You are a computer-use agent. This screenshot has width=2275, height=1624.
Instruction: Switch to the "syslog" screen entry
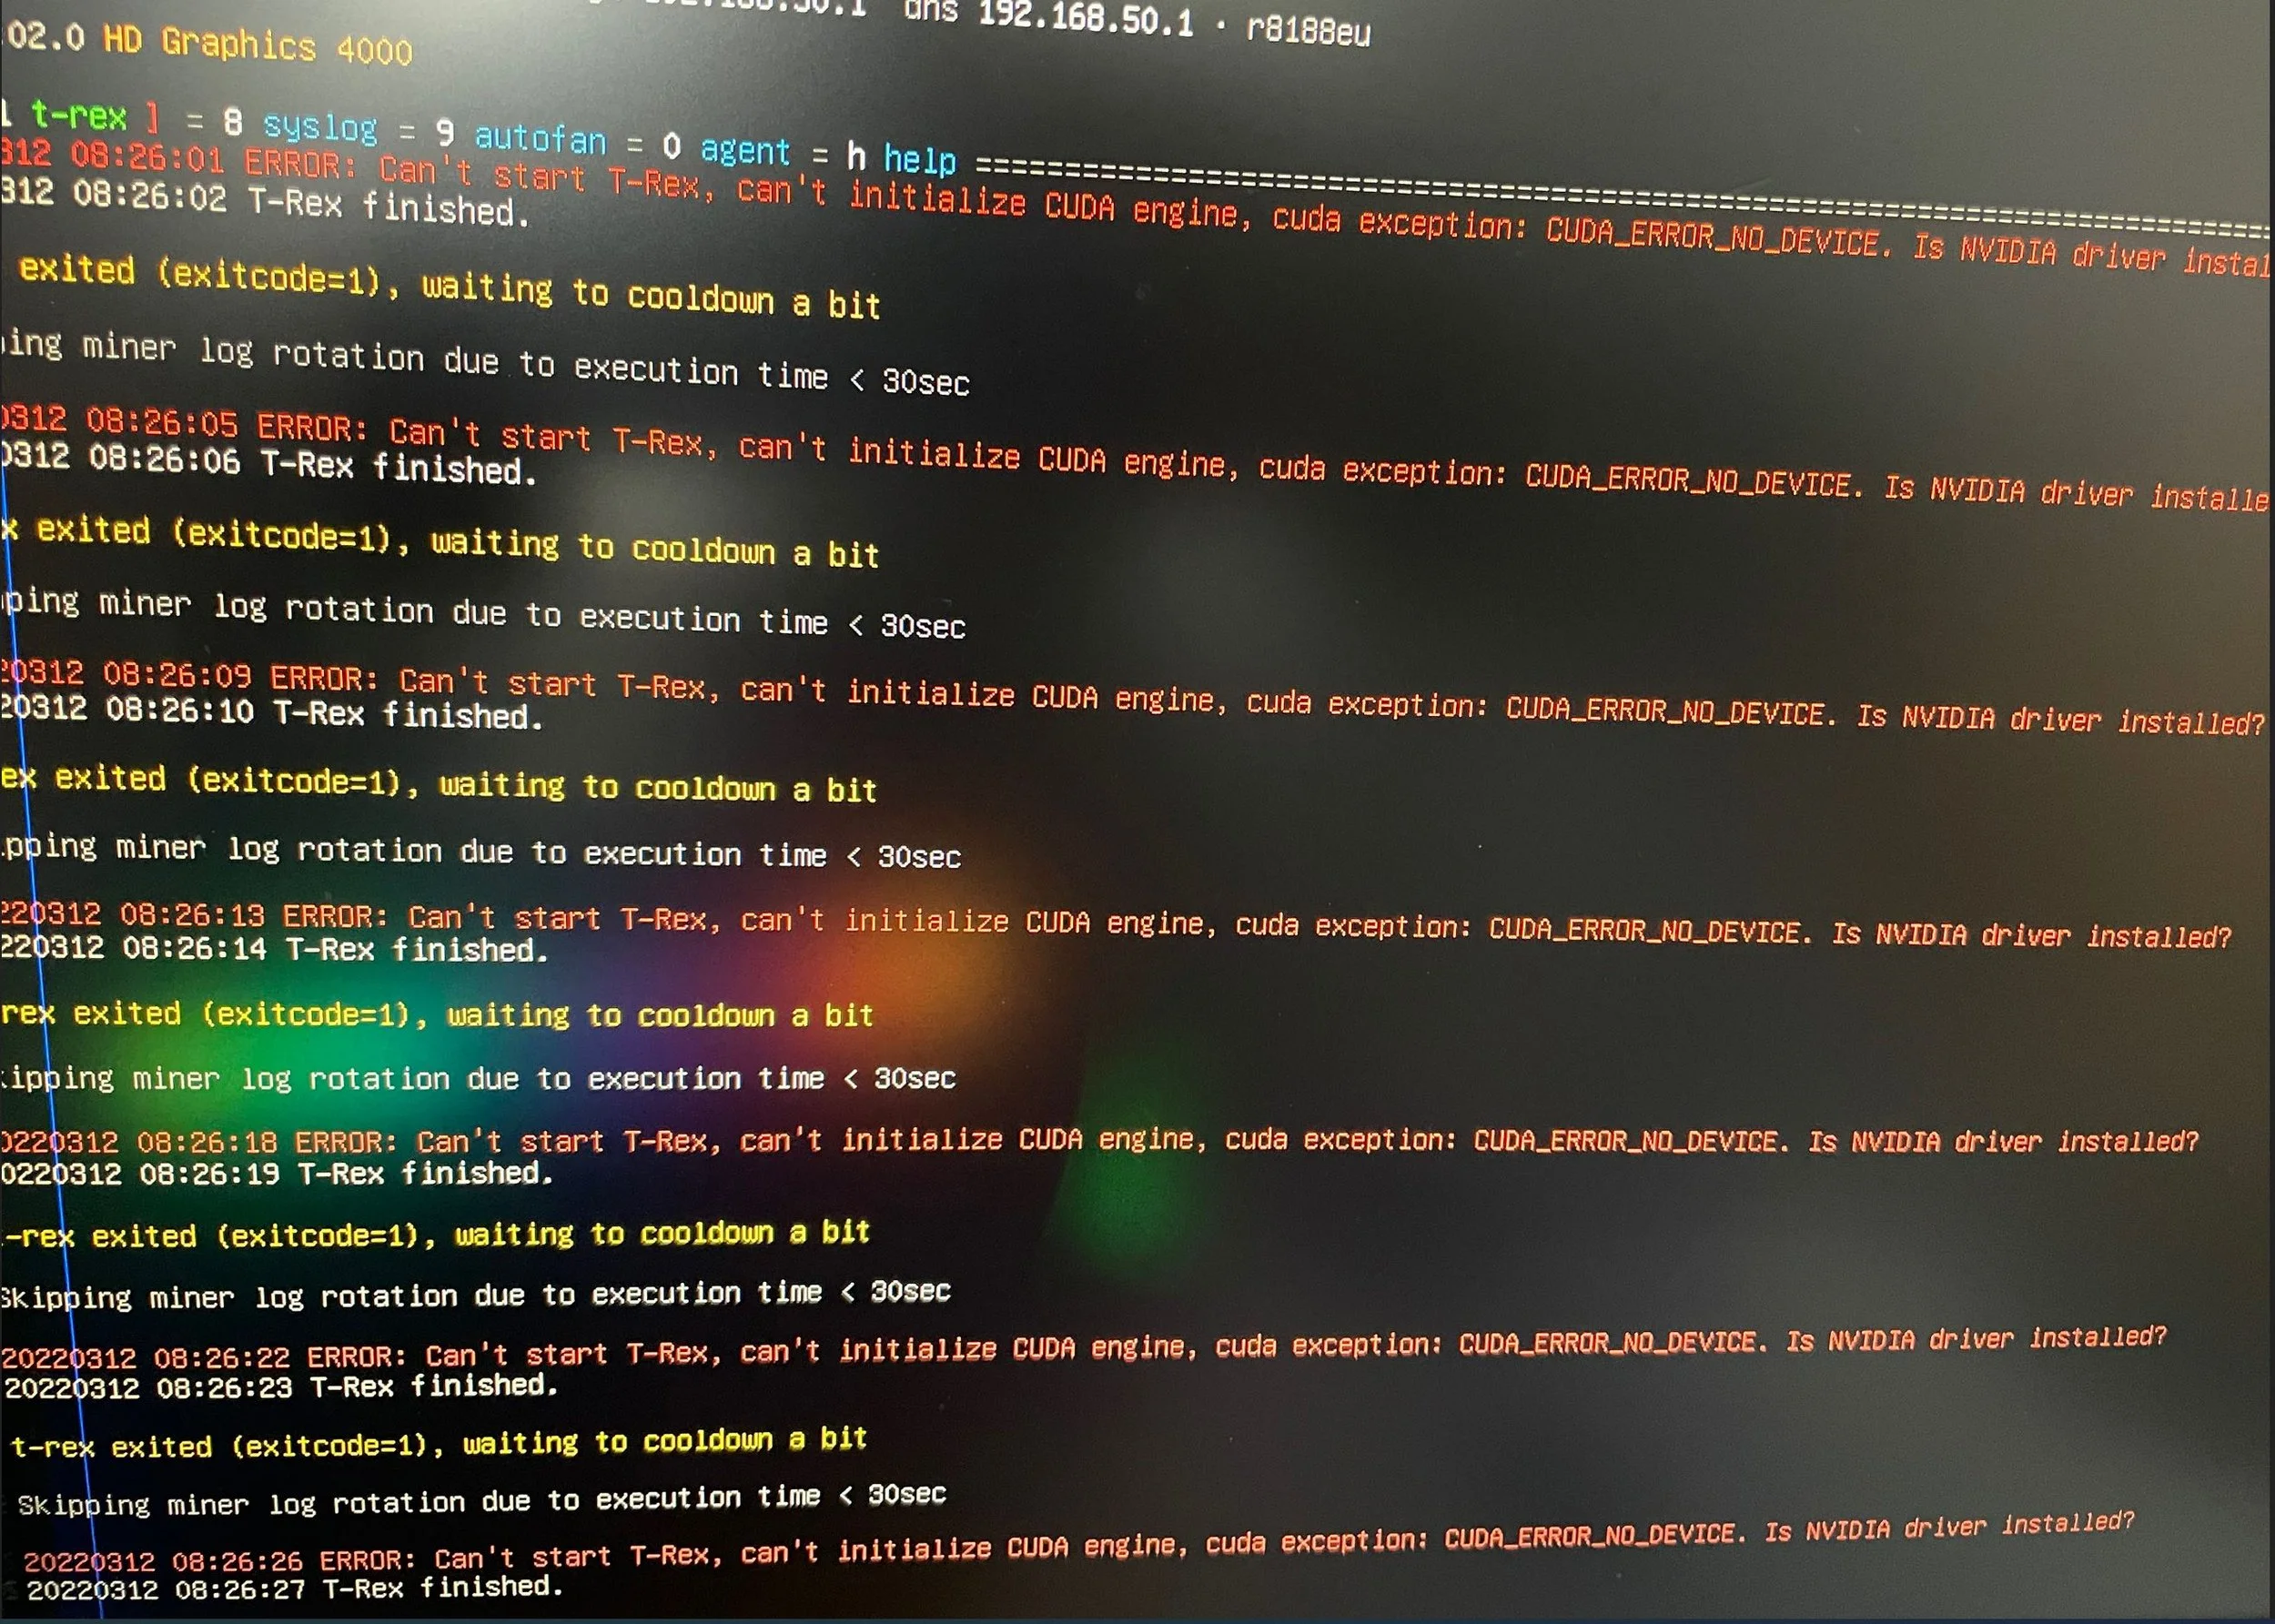pos(319,127)
